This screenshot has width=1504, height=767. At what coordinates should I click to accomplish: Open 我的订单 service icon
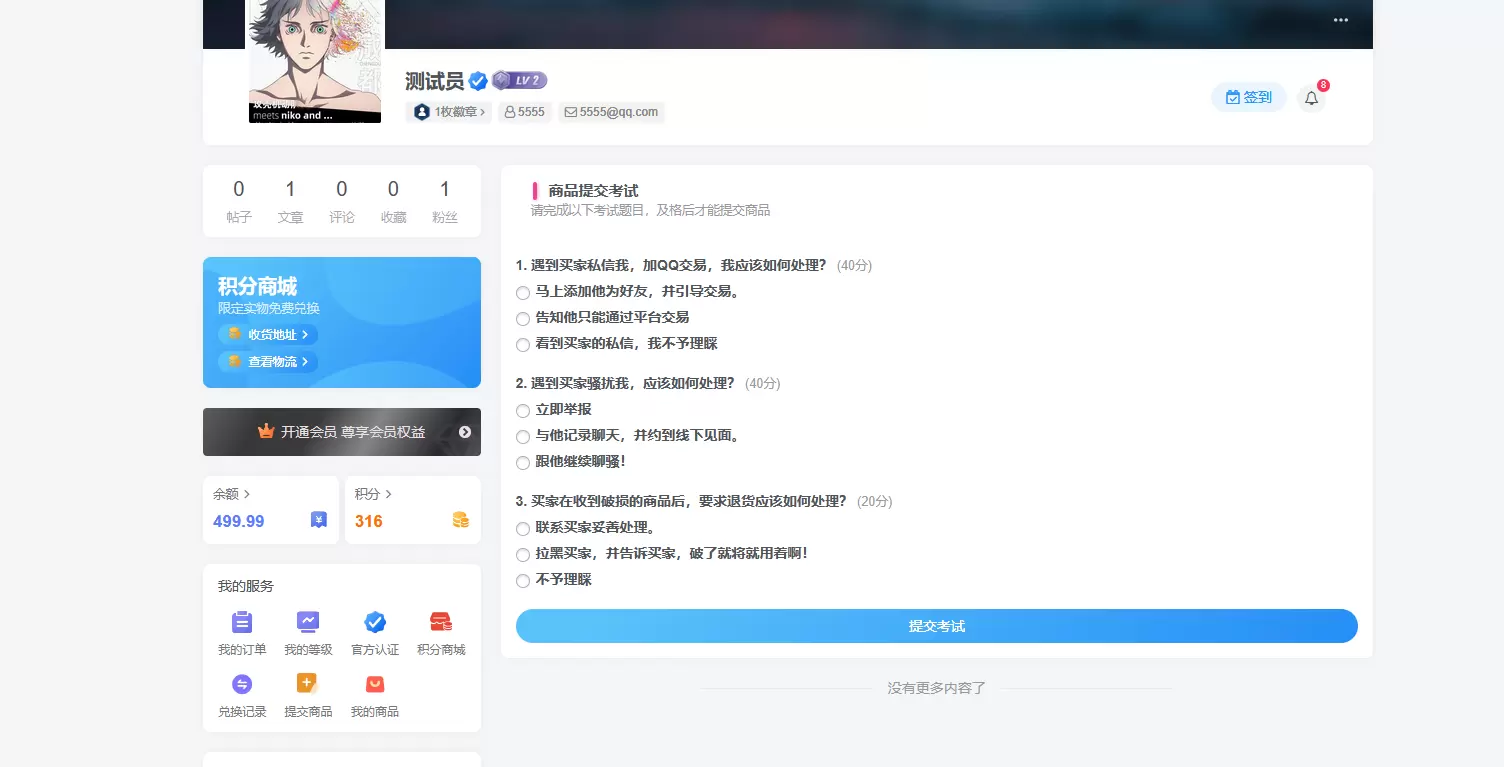click(x=242, y=622)
